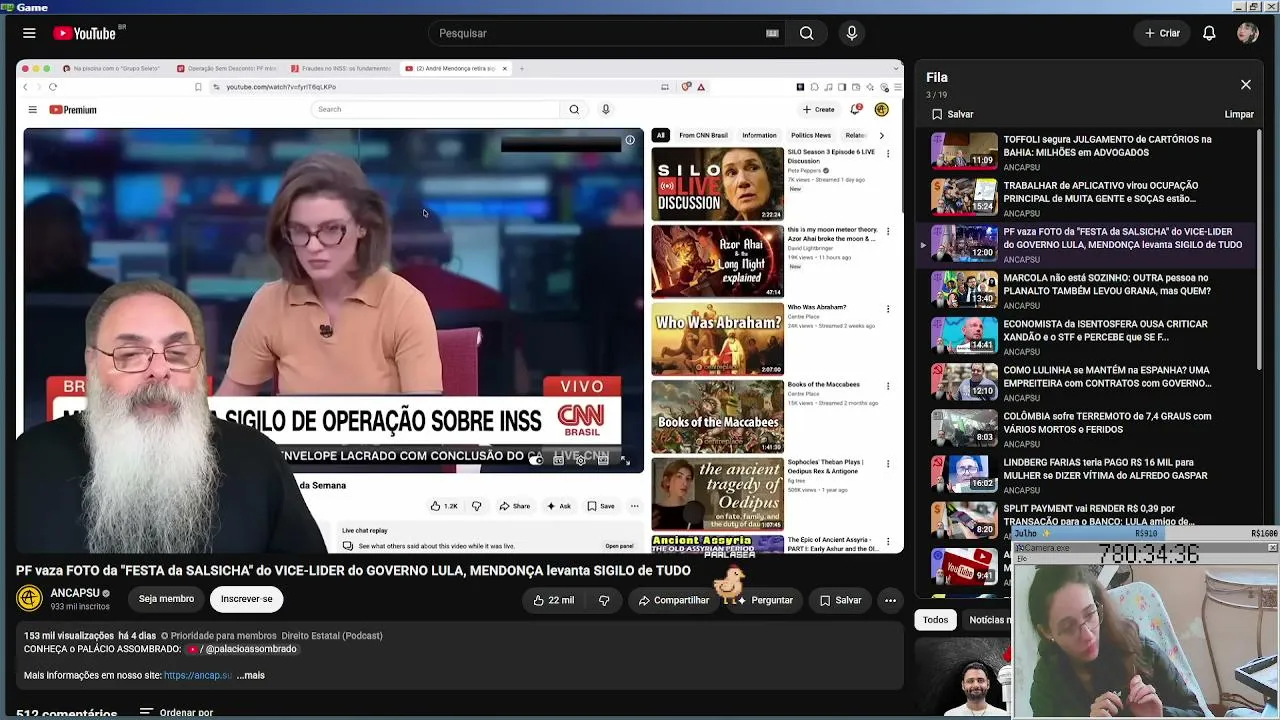Open the ANCAPSU channel avatar
This screenshot has width=1280, height=720.
tap(30, 599)
